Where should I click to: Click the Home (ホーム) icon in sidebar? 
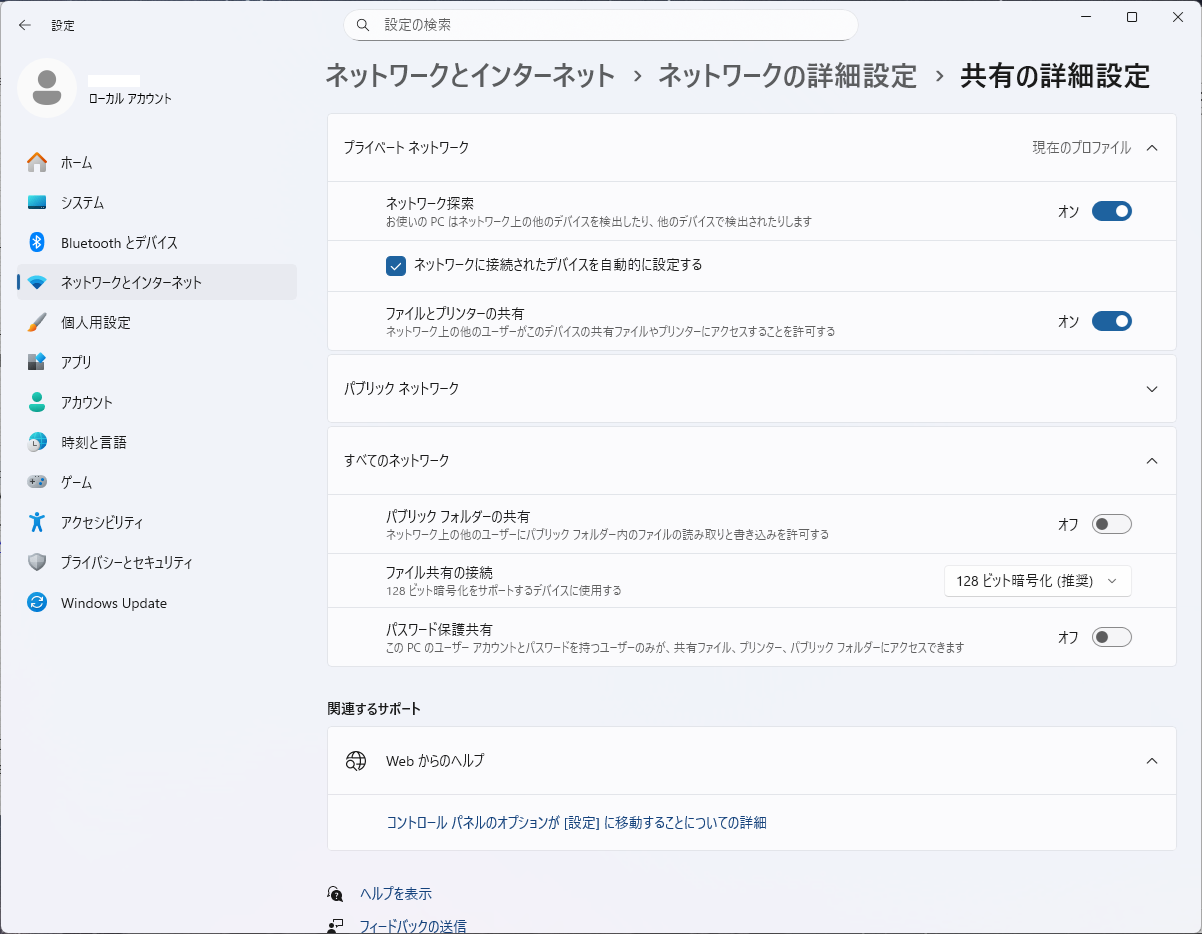[37, 162]
